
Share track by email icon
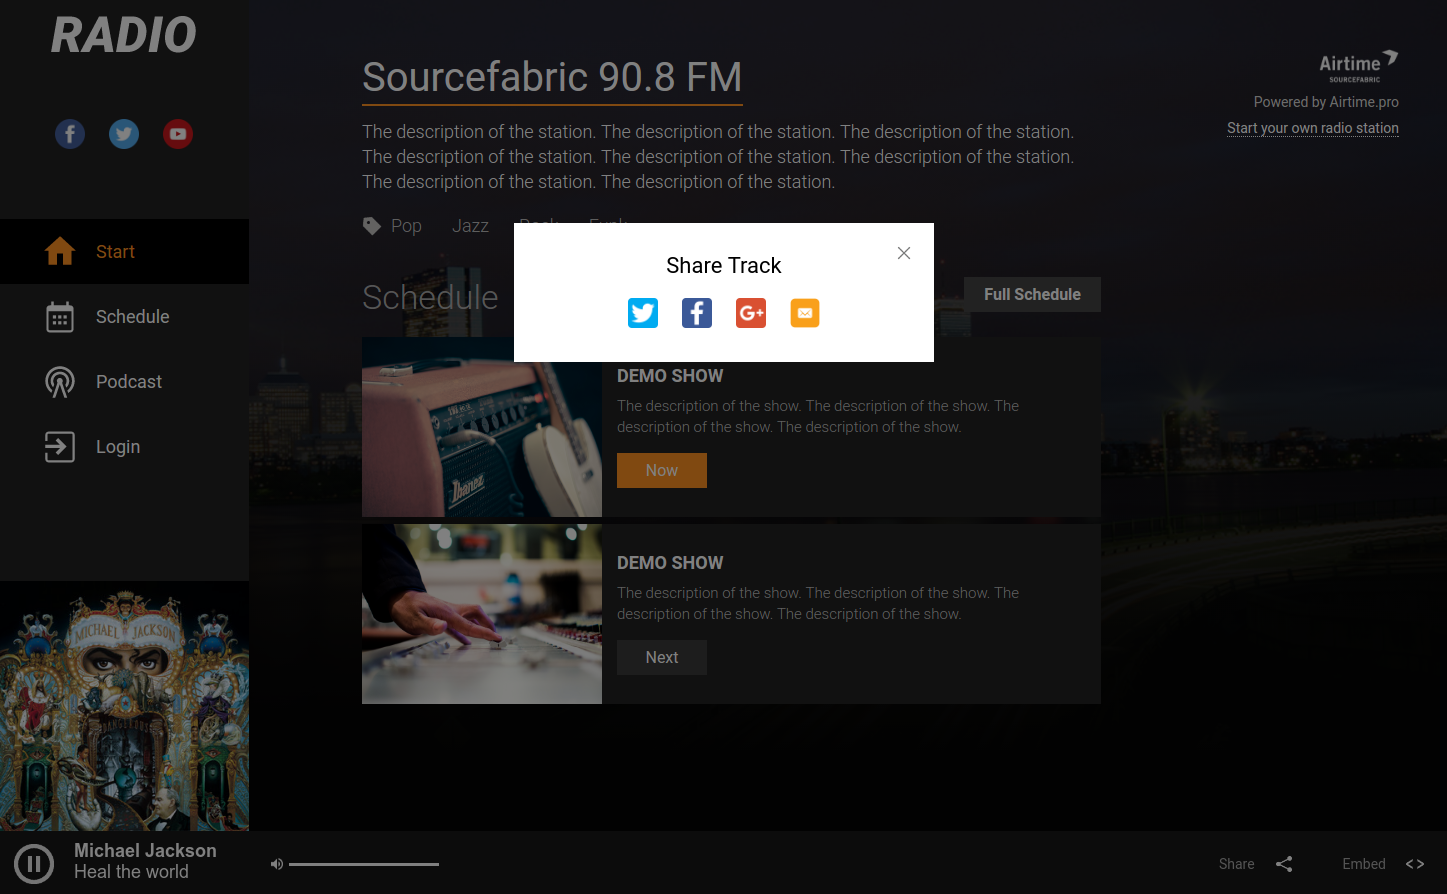coord(805,313)
